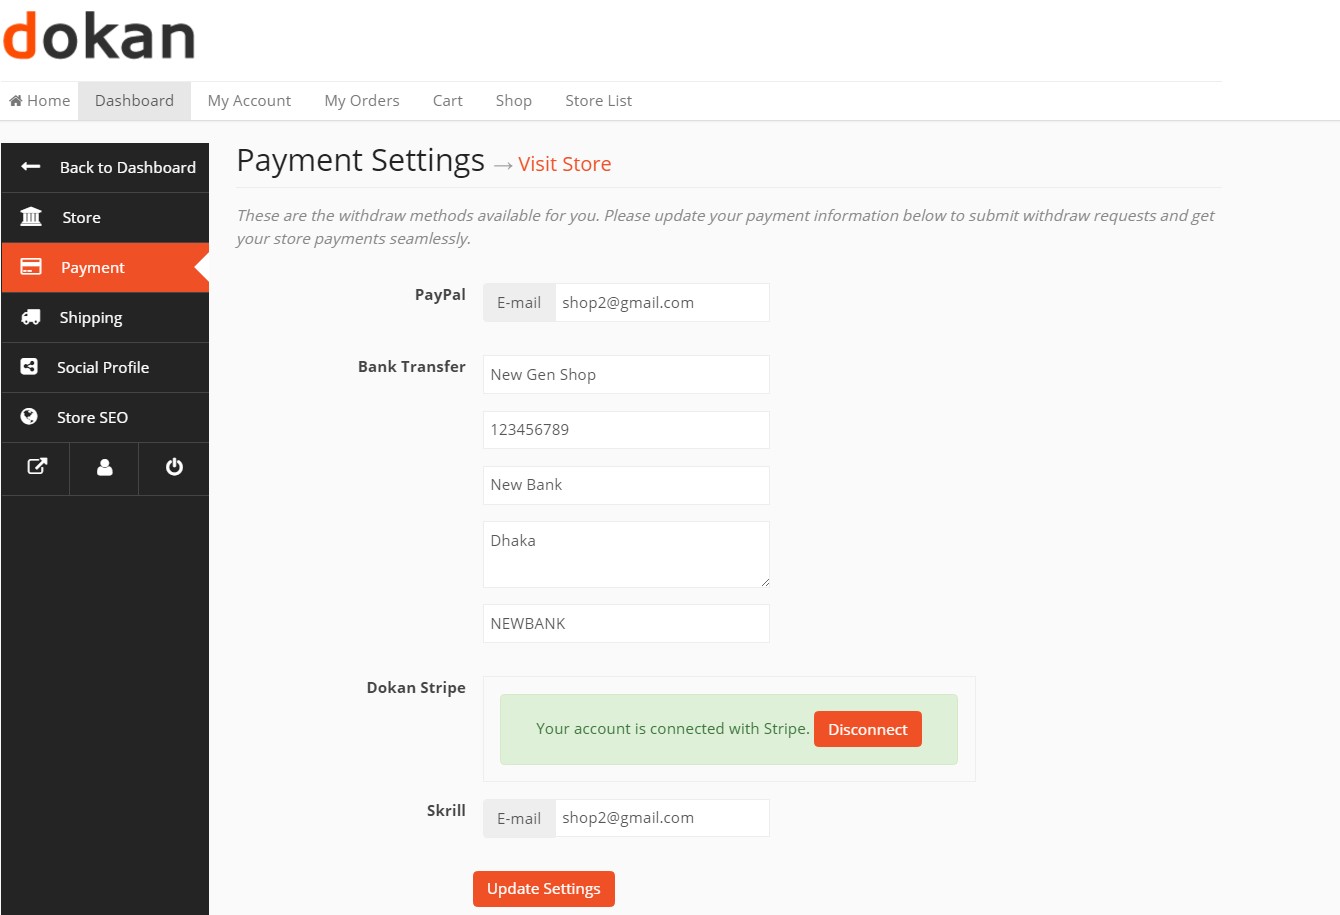Follow the Visit Store link
The height and width of the screenshot is (915, 1340).
[564, 164]
